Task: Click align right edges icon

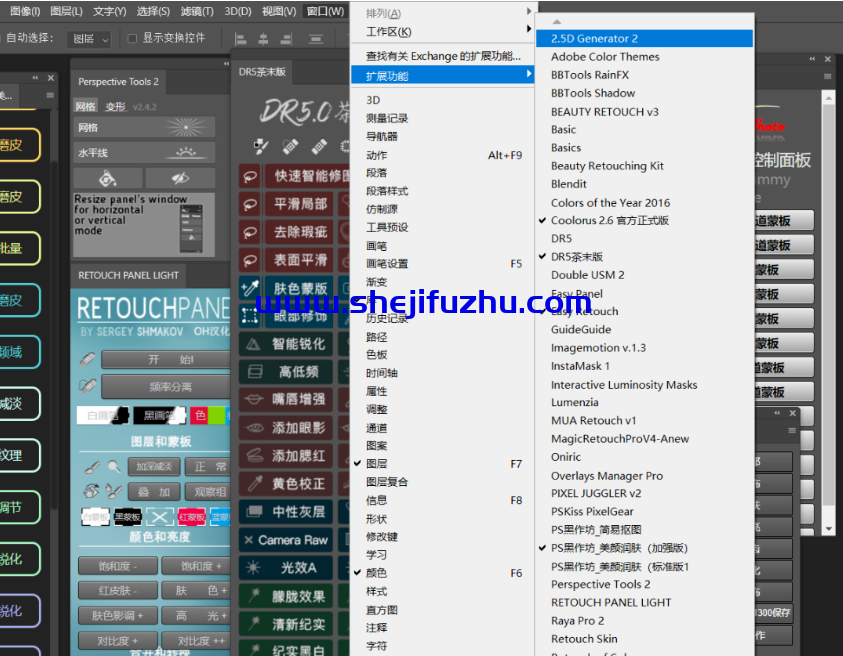Action: tap(286, 39)
